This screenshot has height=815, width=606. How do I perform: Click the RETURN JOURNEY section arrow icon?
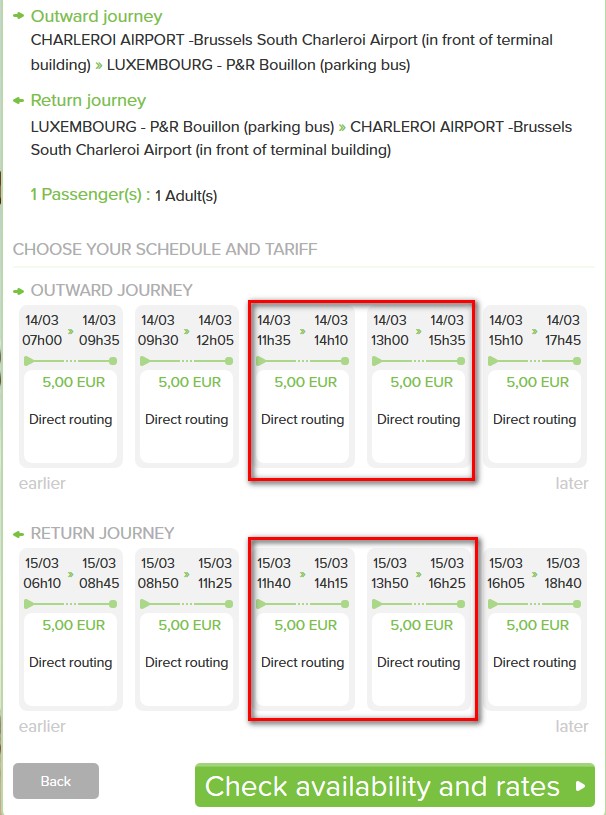pyautogui.click(x=19, y=534)
